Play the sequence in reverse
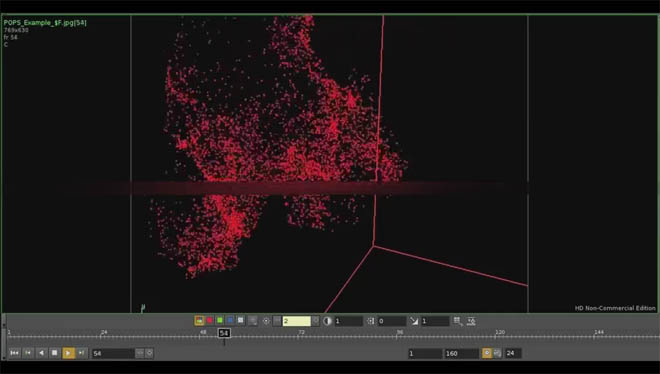The image size is (660, 374). click(41, 353)
